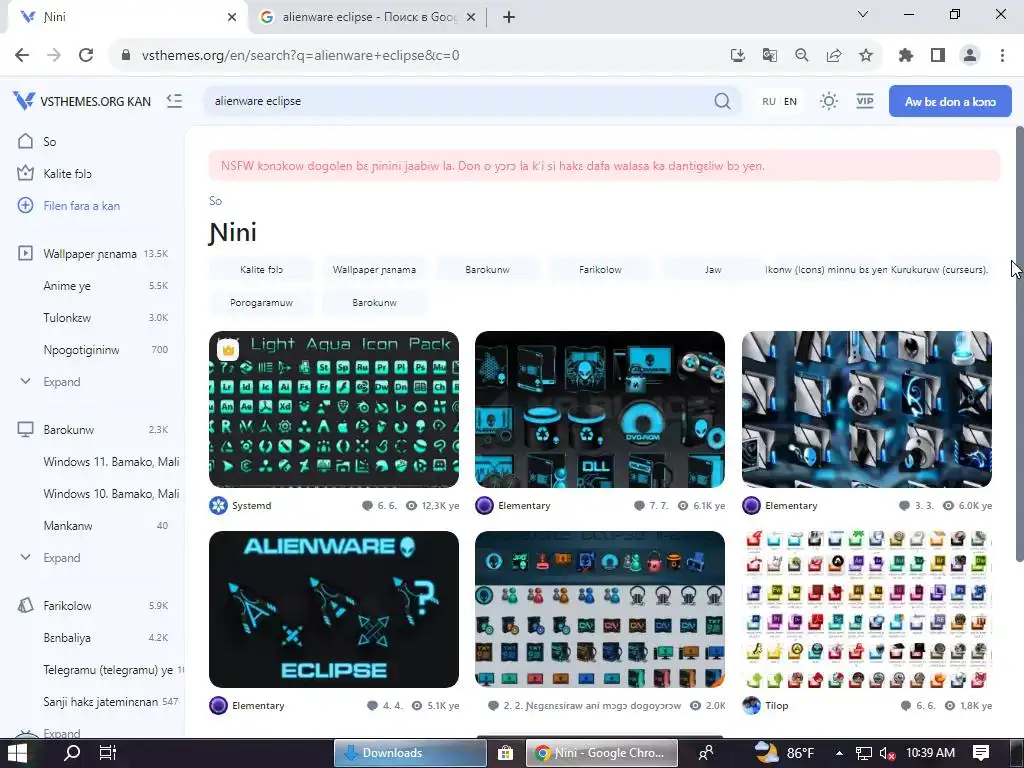Click the Systemd author avatar
Screen dimensions: 1024x768
coord(218,505)
